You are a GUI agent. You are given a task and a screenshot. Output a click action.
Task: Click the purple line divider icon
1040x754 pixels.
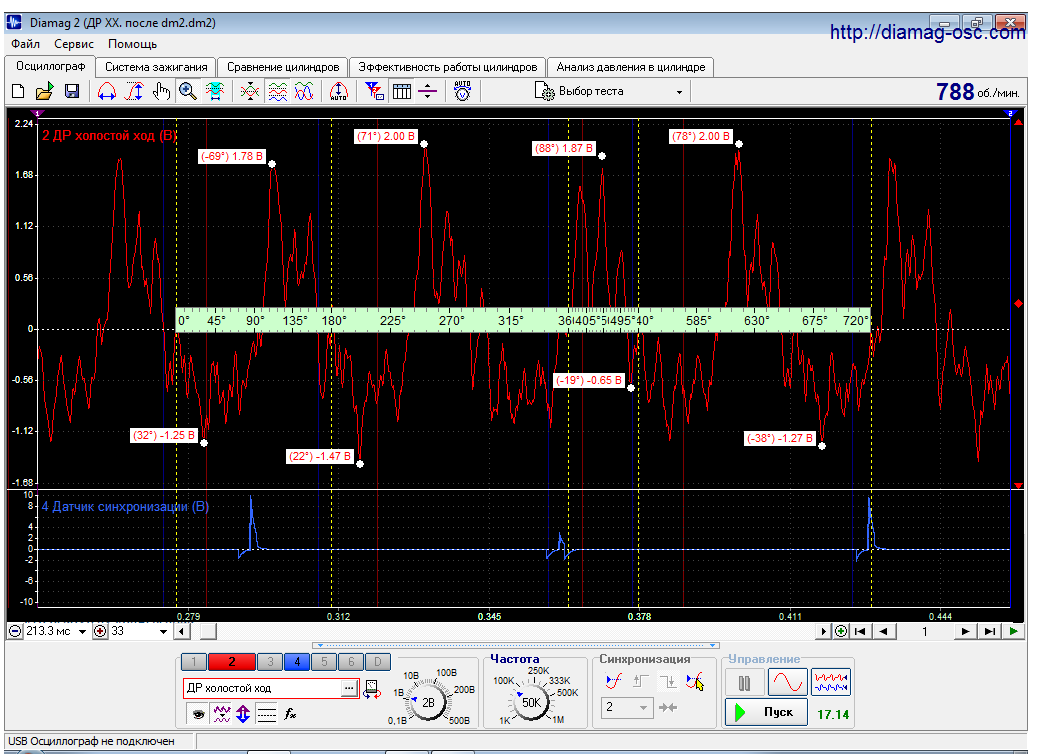pos(428,92)
